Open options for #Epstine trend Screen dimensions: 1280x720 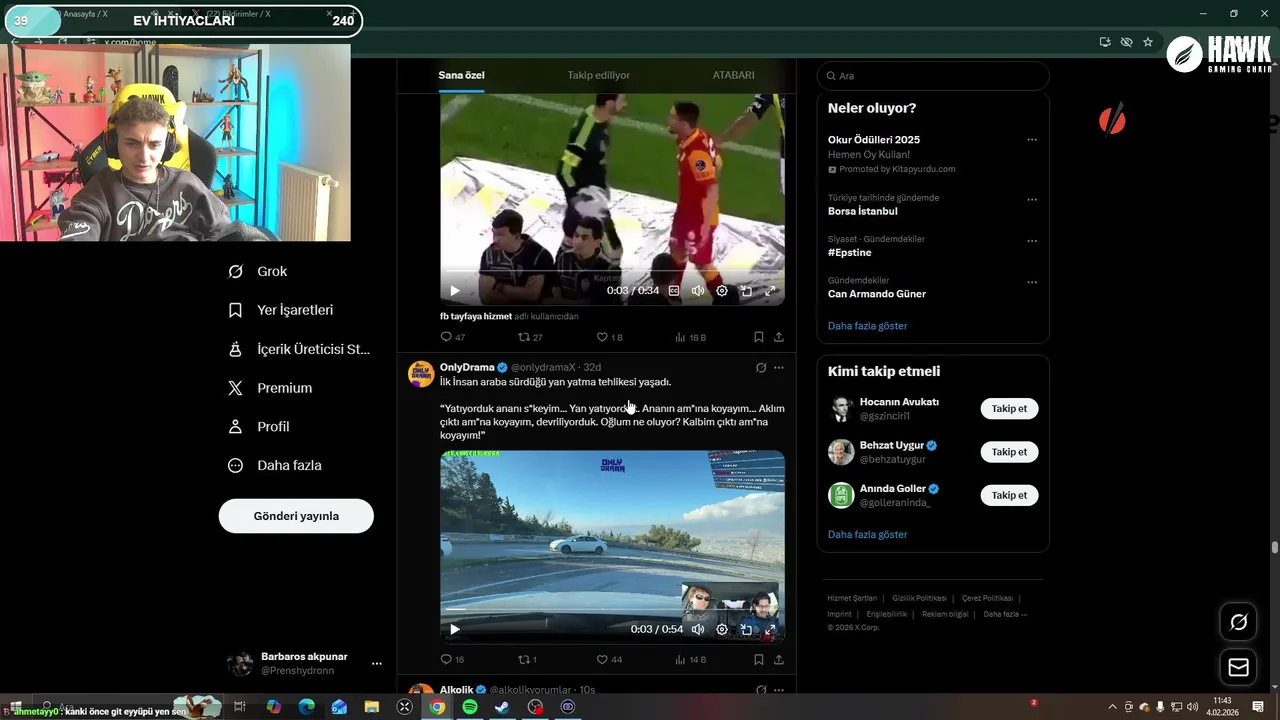click(x=1032, y=241)
